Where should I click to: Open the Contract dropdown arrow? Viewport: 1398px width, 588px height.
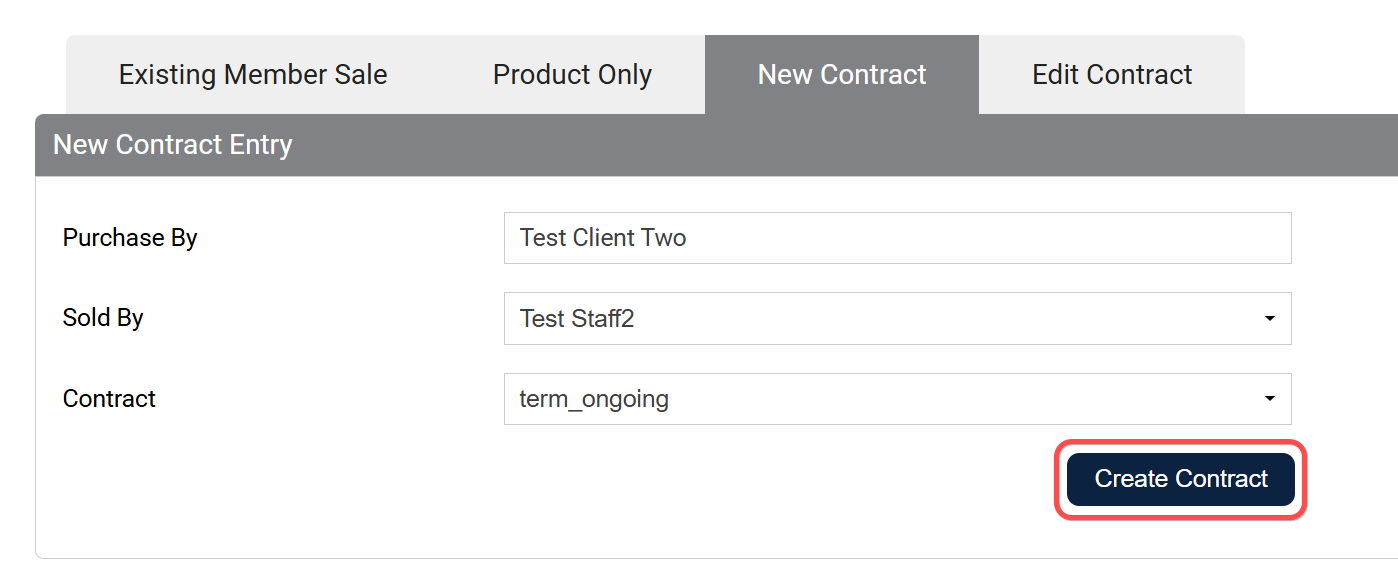coord(1268,398)
